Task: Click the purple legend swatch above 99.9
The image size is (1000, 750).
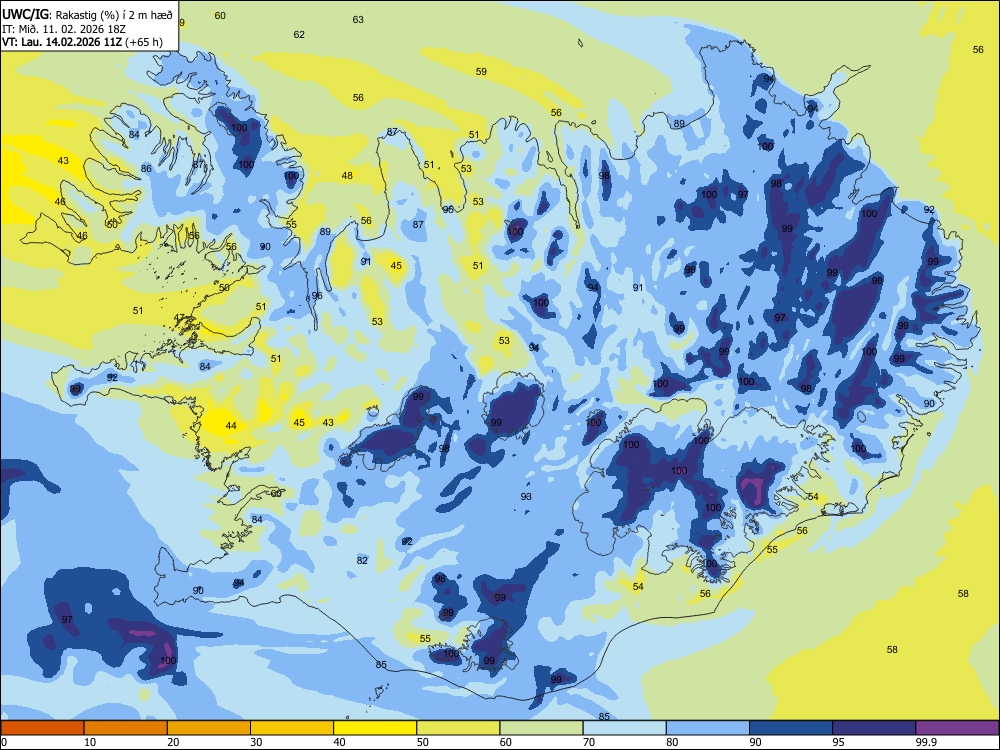Action: click(957, 728)
